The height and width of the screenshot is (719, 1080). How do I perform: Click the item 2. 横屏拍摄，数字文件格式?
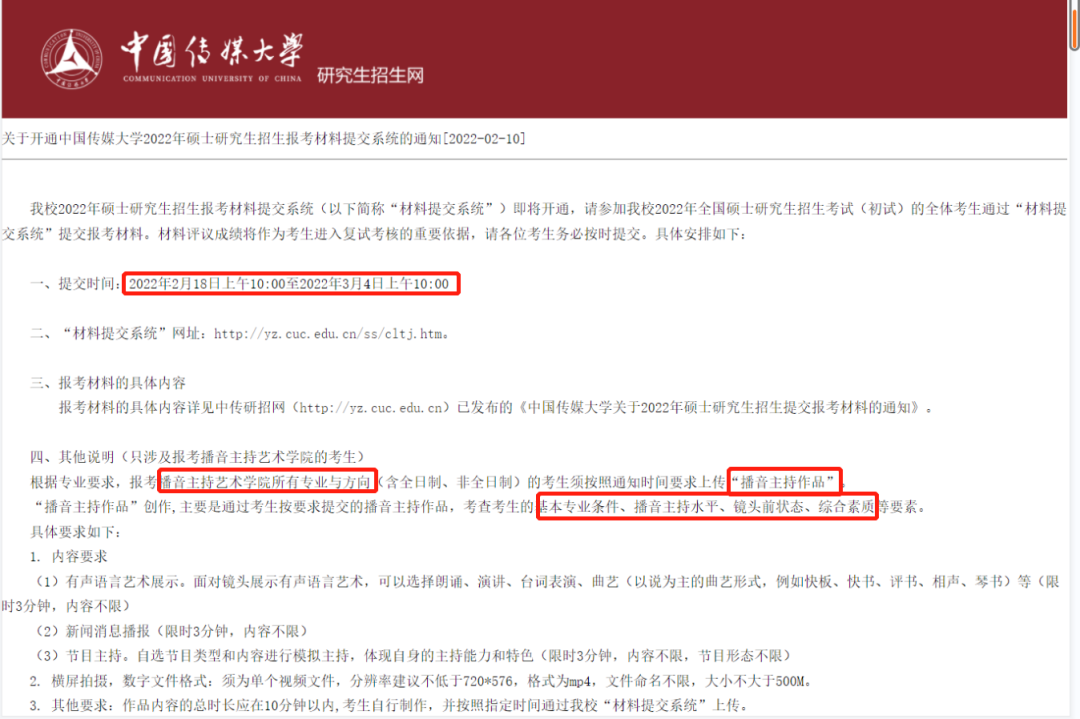[x=118, y=681]
